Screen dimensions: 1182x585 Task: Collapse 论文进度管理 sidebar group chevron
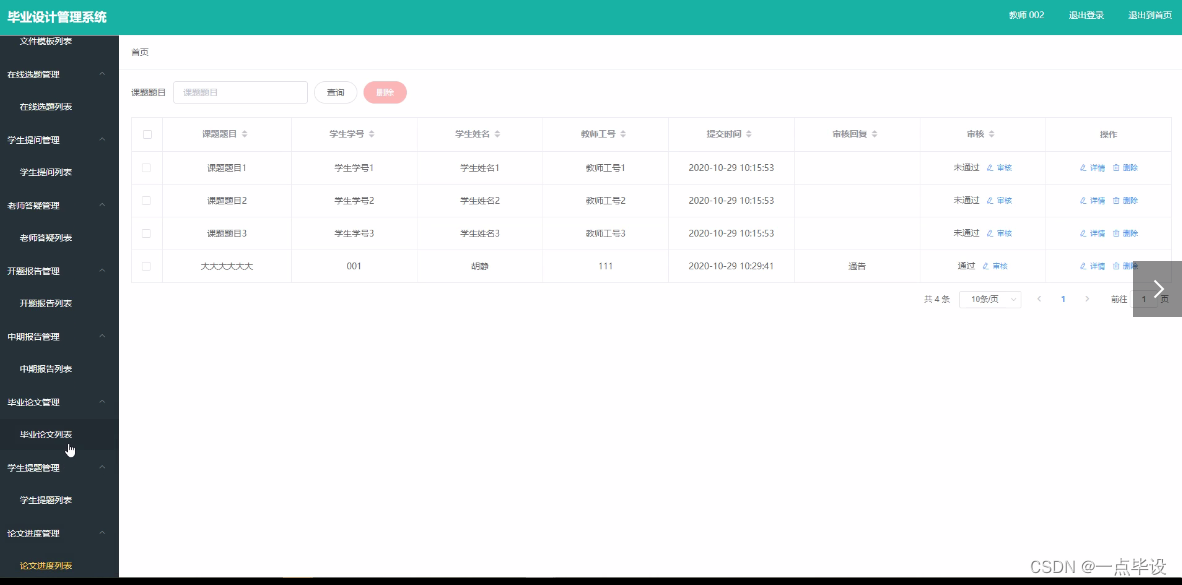(103, 533)
